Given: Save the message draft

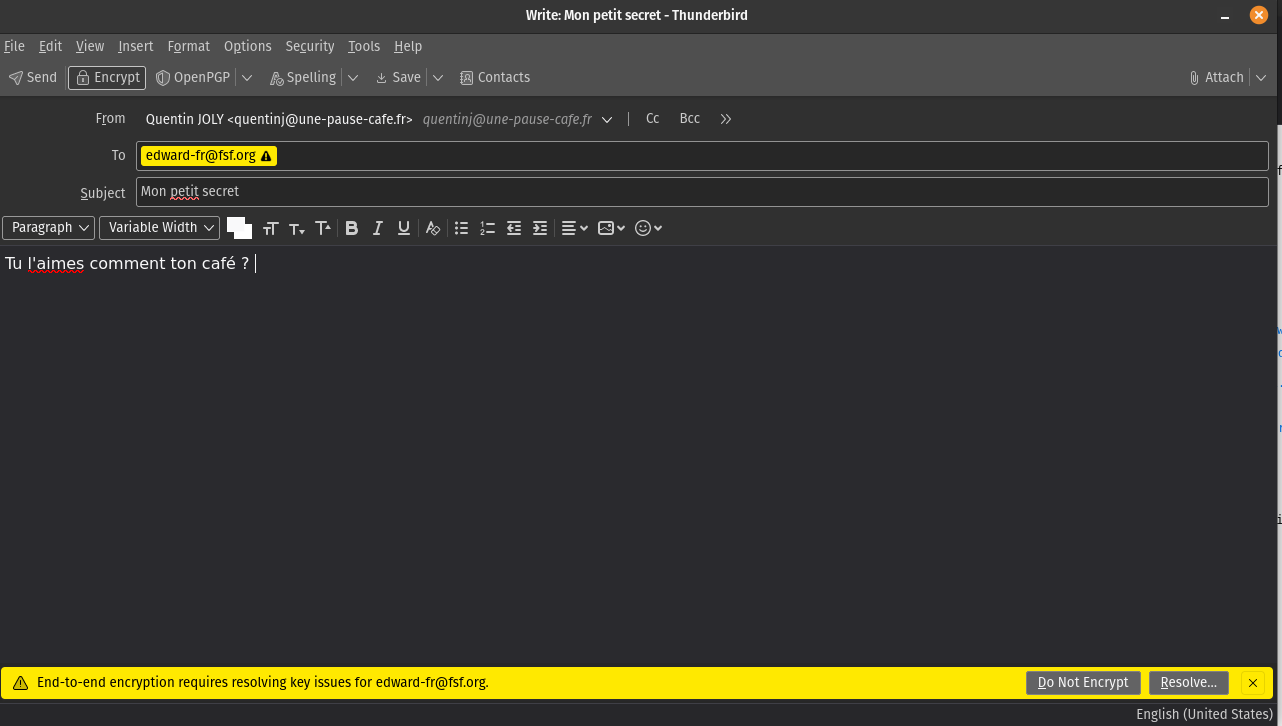Looking at the screenshot, I should (398, 78).
